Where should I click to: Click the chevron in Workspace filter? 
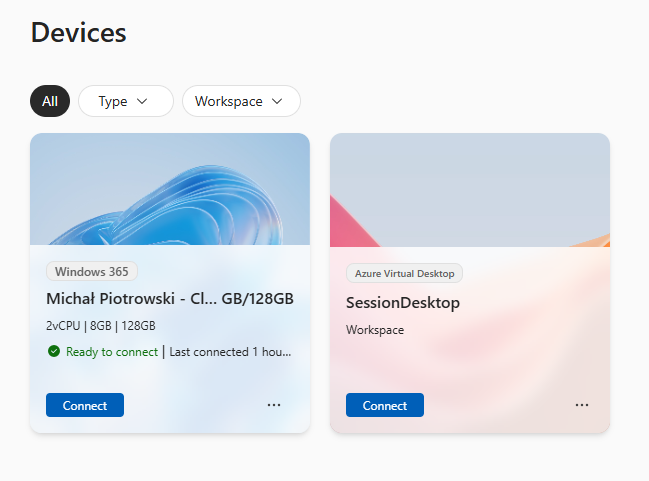click(277, 101)
